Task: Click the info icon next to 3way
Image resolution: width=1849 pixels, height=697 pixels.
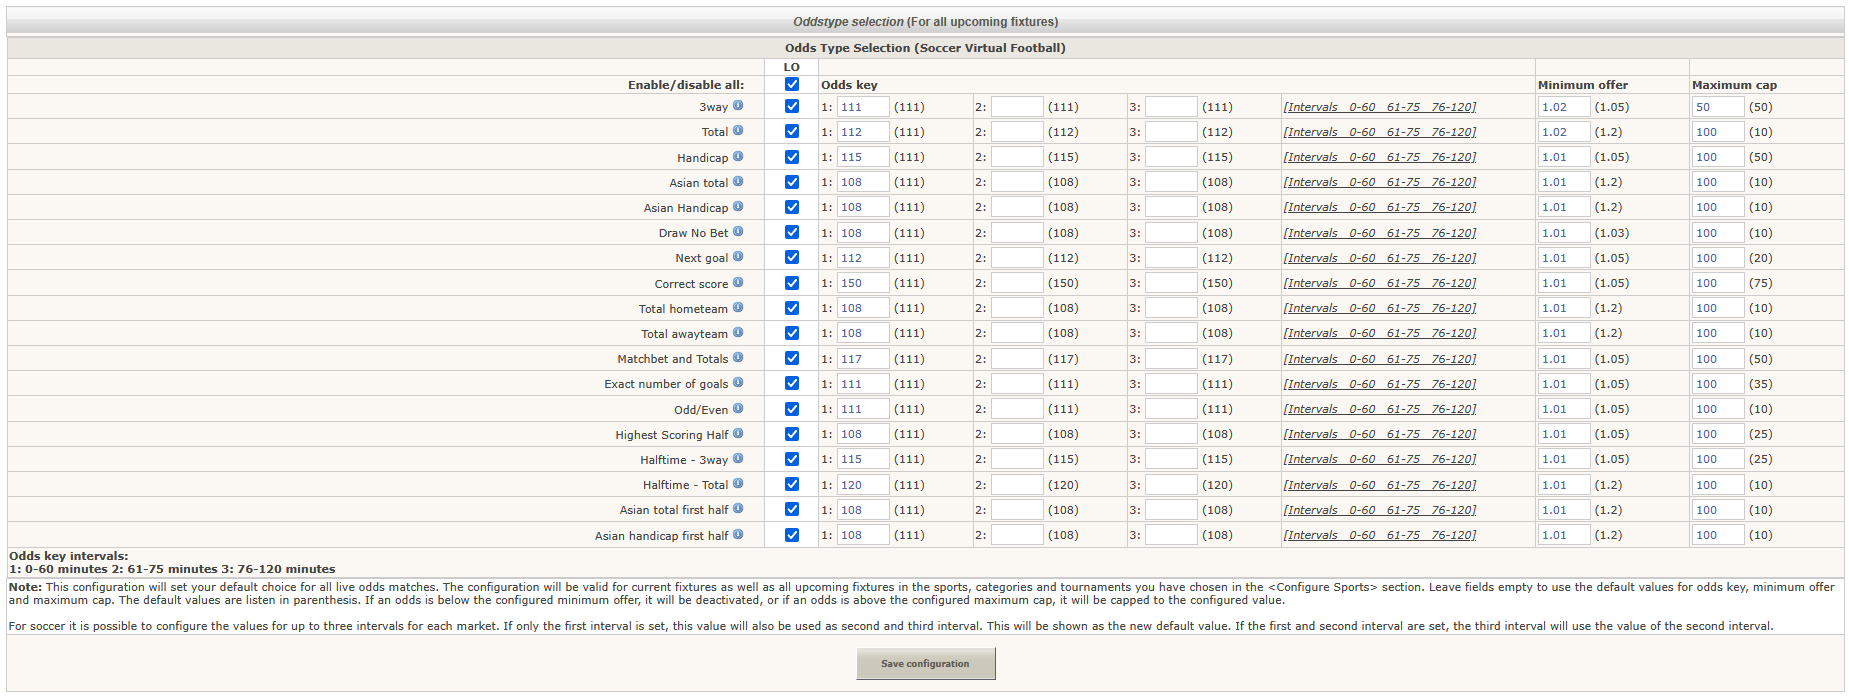Action: click(738, 106)
